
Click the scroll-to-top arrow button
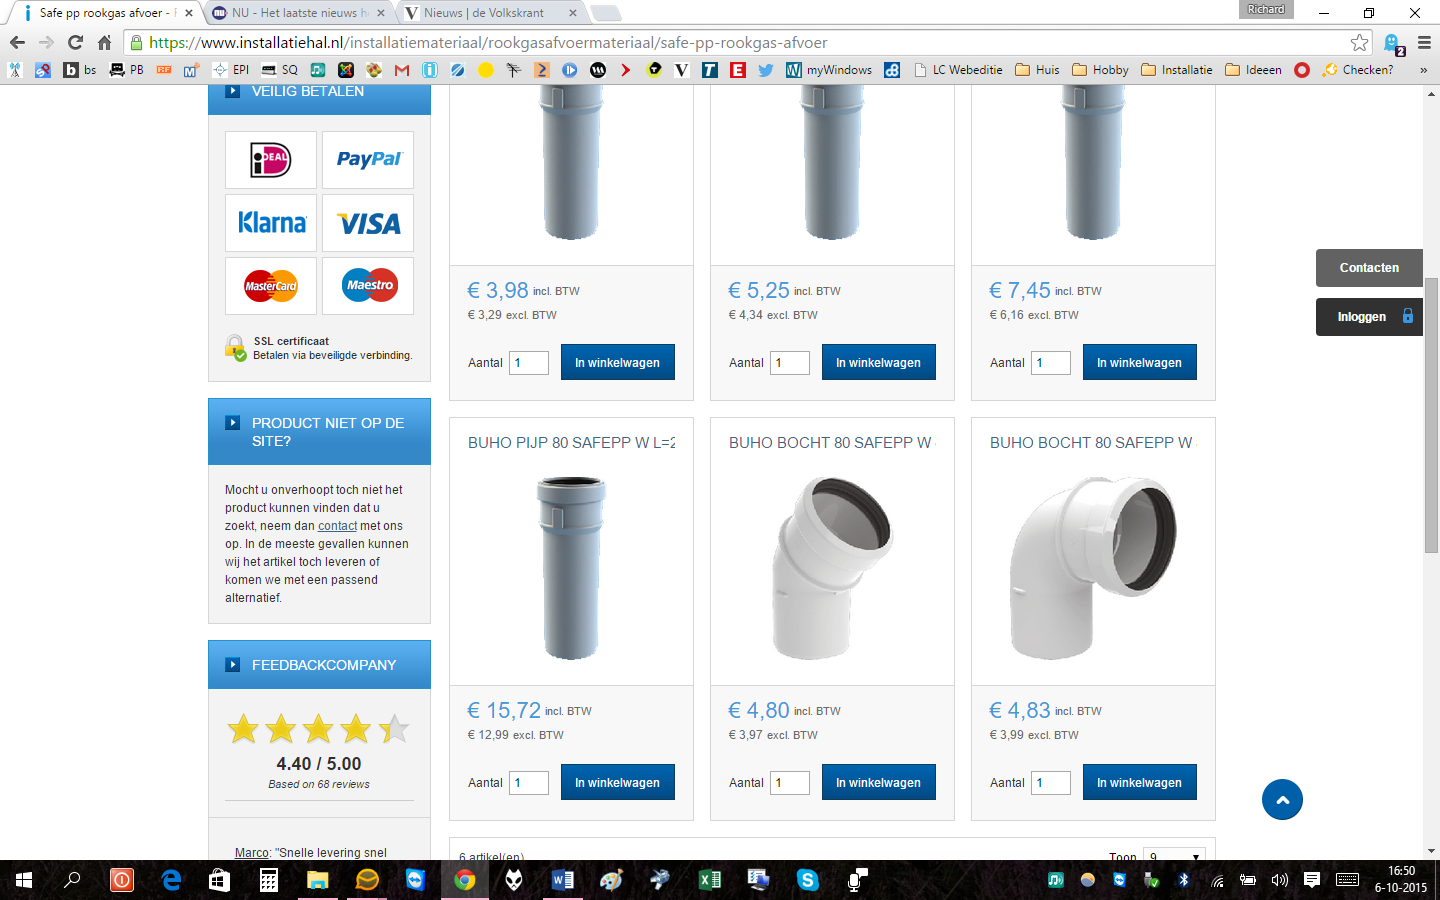1282,800
